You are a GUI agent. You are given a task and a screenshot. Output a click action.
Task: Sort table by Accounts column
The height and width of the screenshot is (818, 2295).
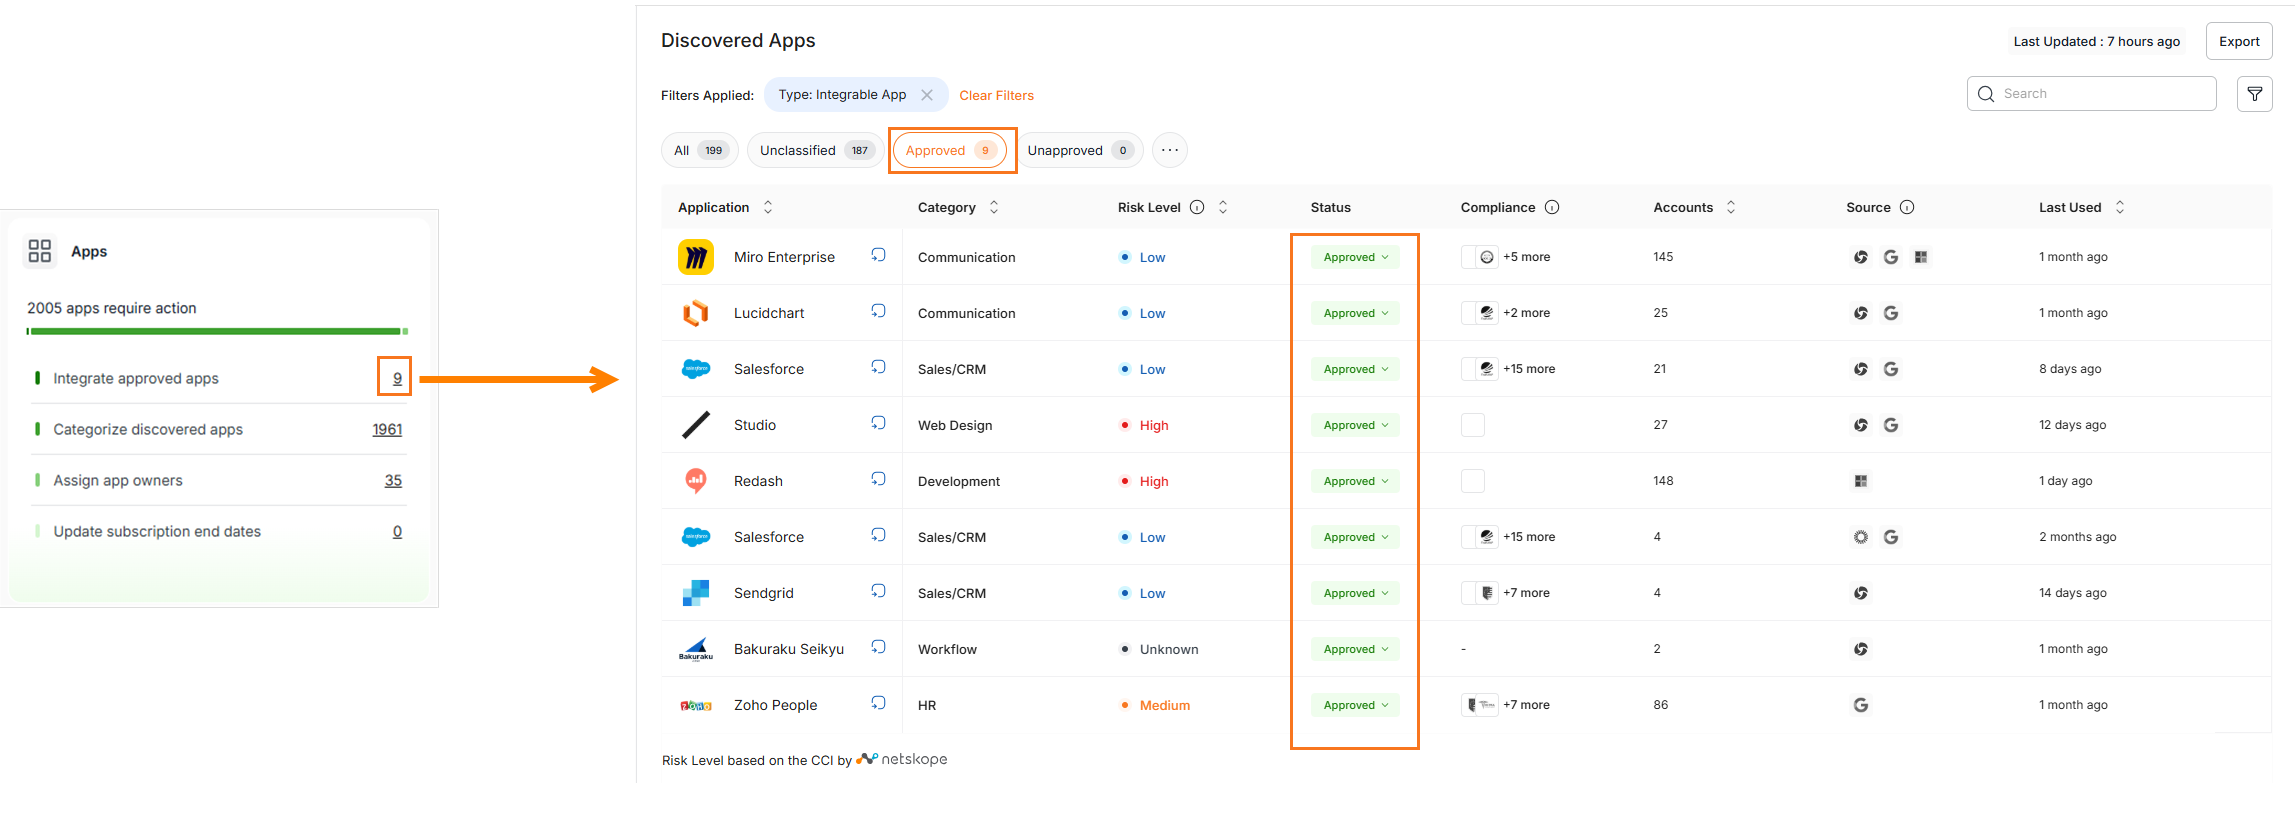point(1731,207)
